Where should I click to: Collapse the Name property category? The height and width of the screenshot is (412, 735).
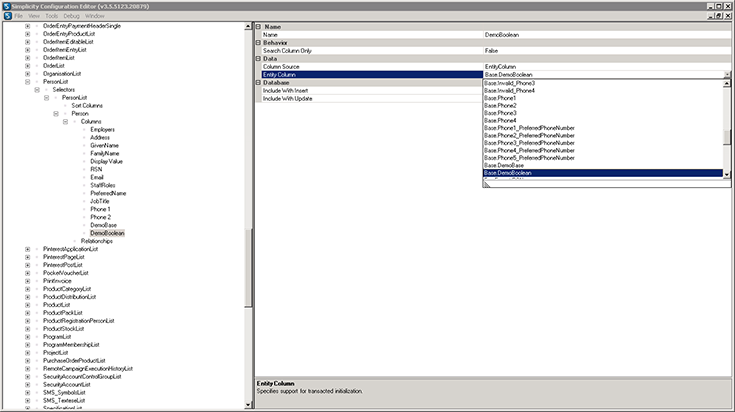(258, 27)
